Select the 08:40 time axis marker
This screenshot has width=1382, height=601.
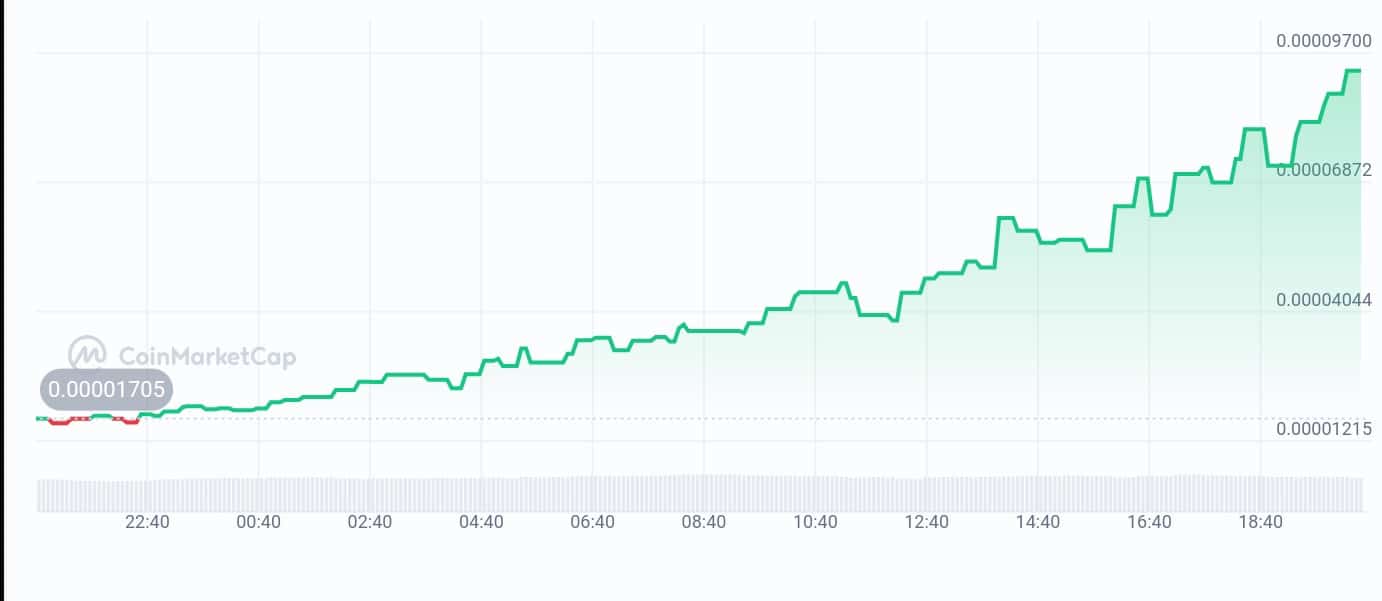704,522
